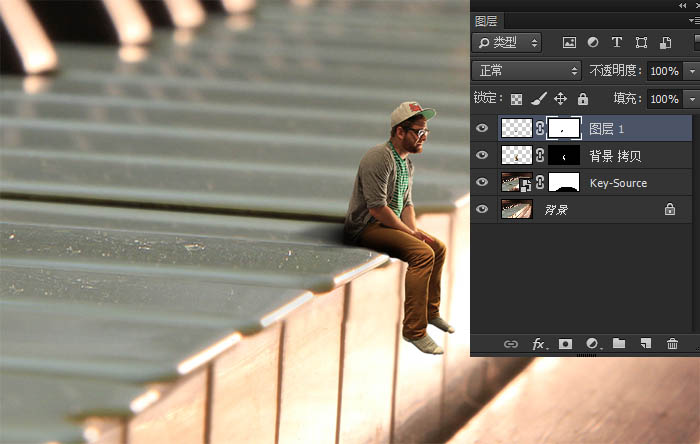Create a new layer group folder
This screenshot has width=700, height=444.
619,344
